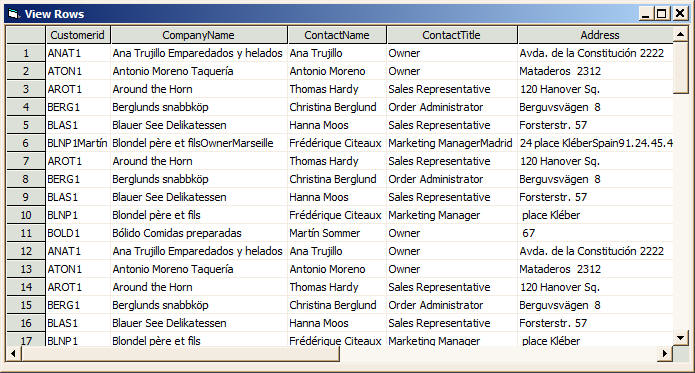Select row header 5
Viewport: 695px width, 373px height.
click(x=26, y=125)
